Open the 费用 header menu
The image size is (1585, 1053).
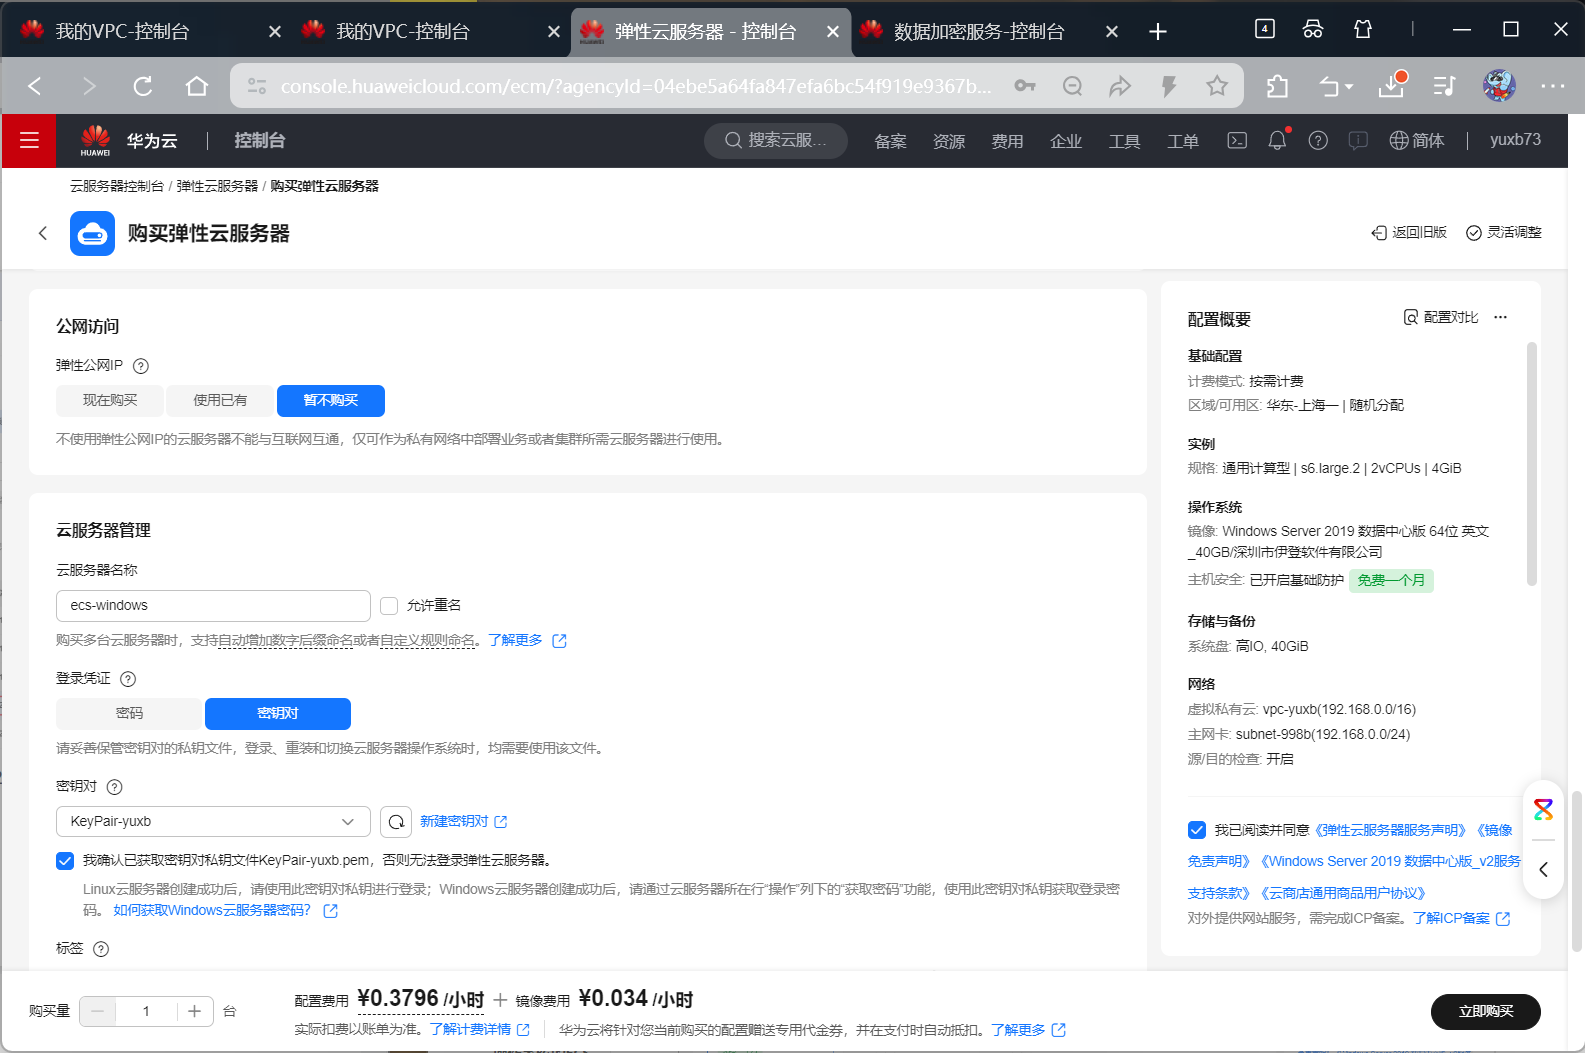pos(1007,141)
